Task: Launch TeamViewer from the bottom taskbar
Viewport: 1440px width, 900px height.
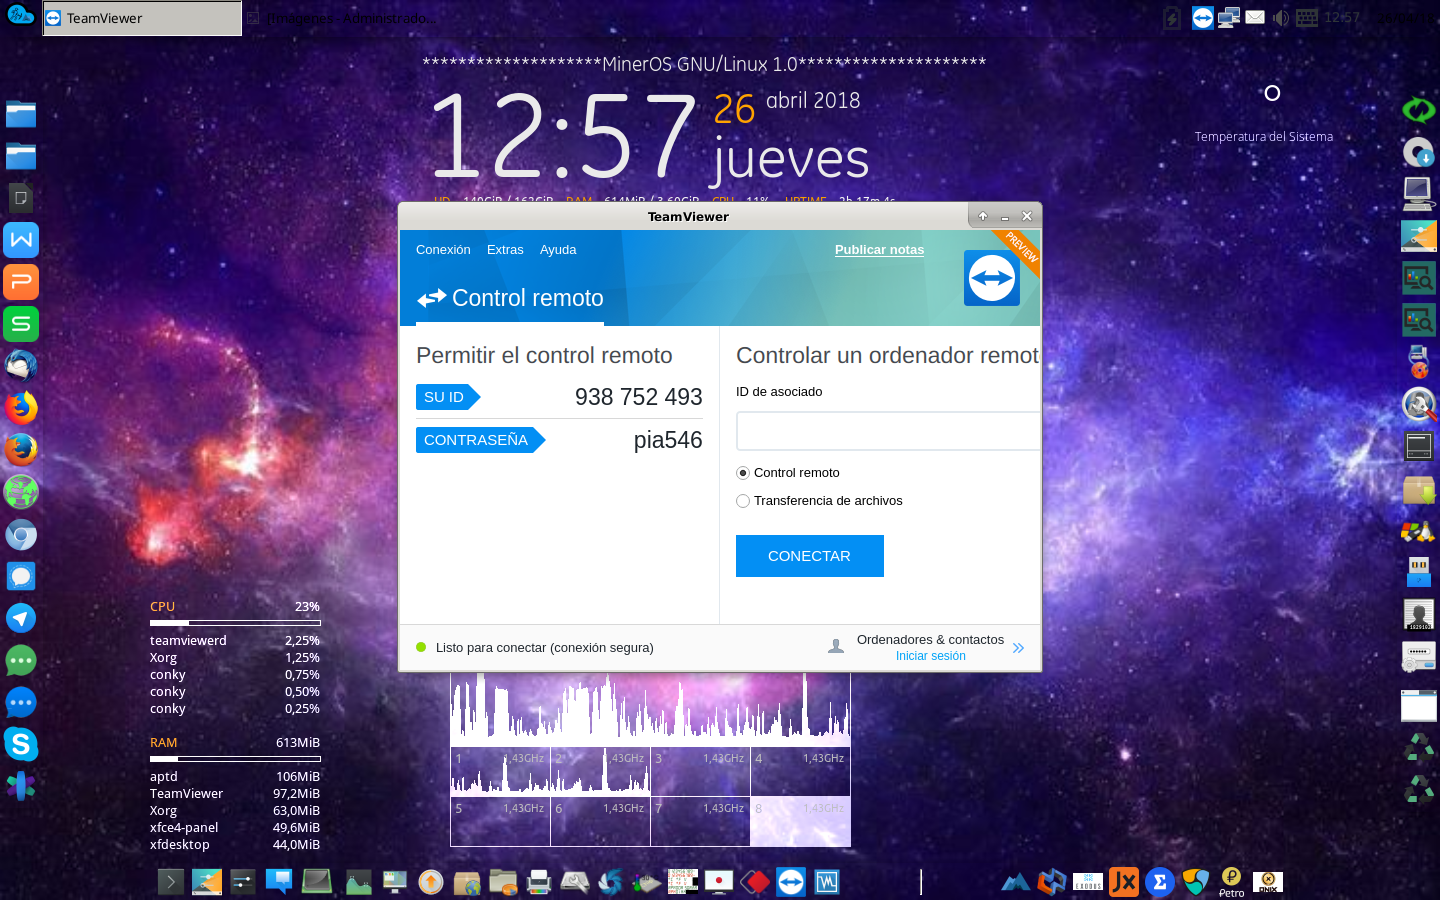Action: pos(790,882)
